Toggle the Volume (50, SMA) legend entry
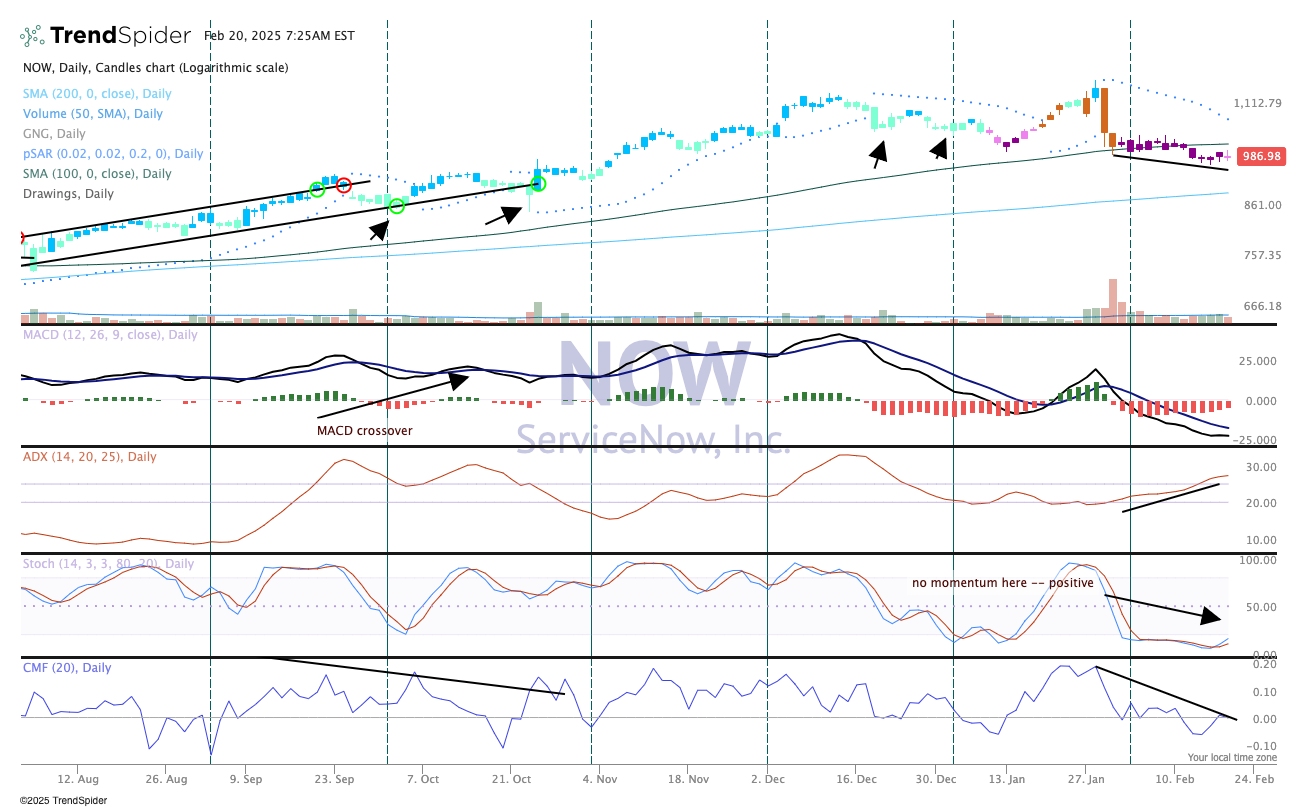This screenshot has height=810, width=1307. click(x=92, y=114)
